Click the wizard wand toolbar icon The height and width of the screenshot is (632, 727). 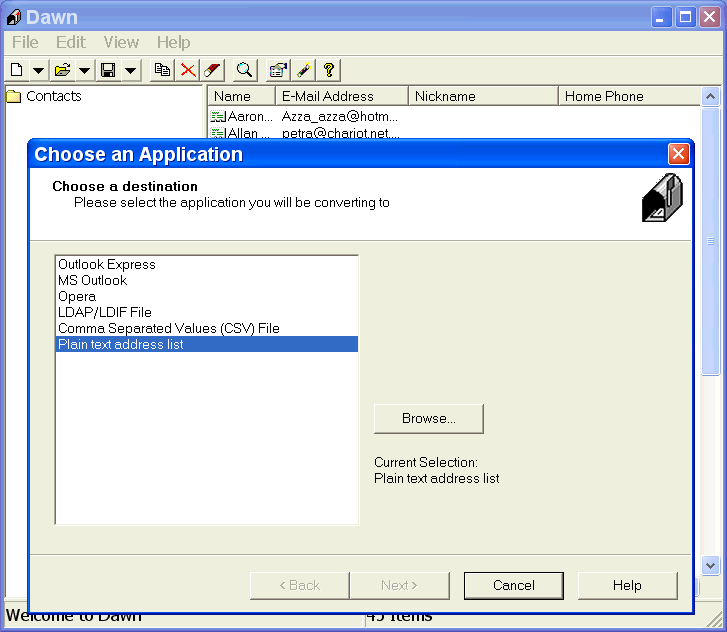(304, 70)
